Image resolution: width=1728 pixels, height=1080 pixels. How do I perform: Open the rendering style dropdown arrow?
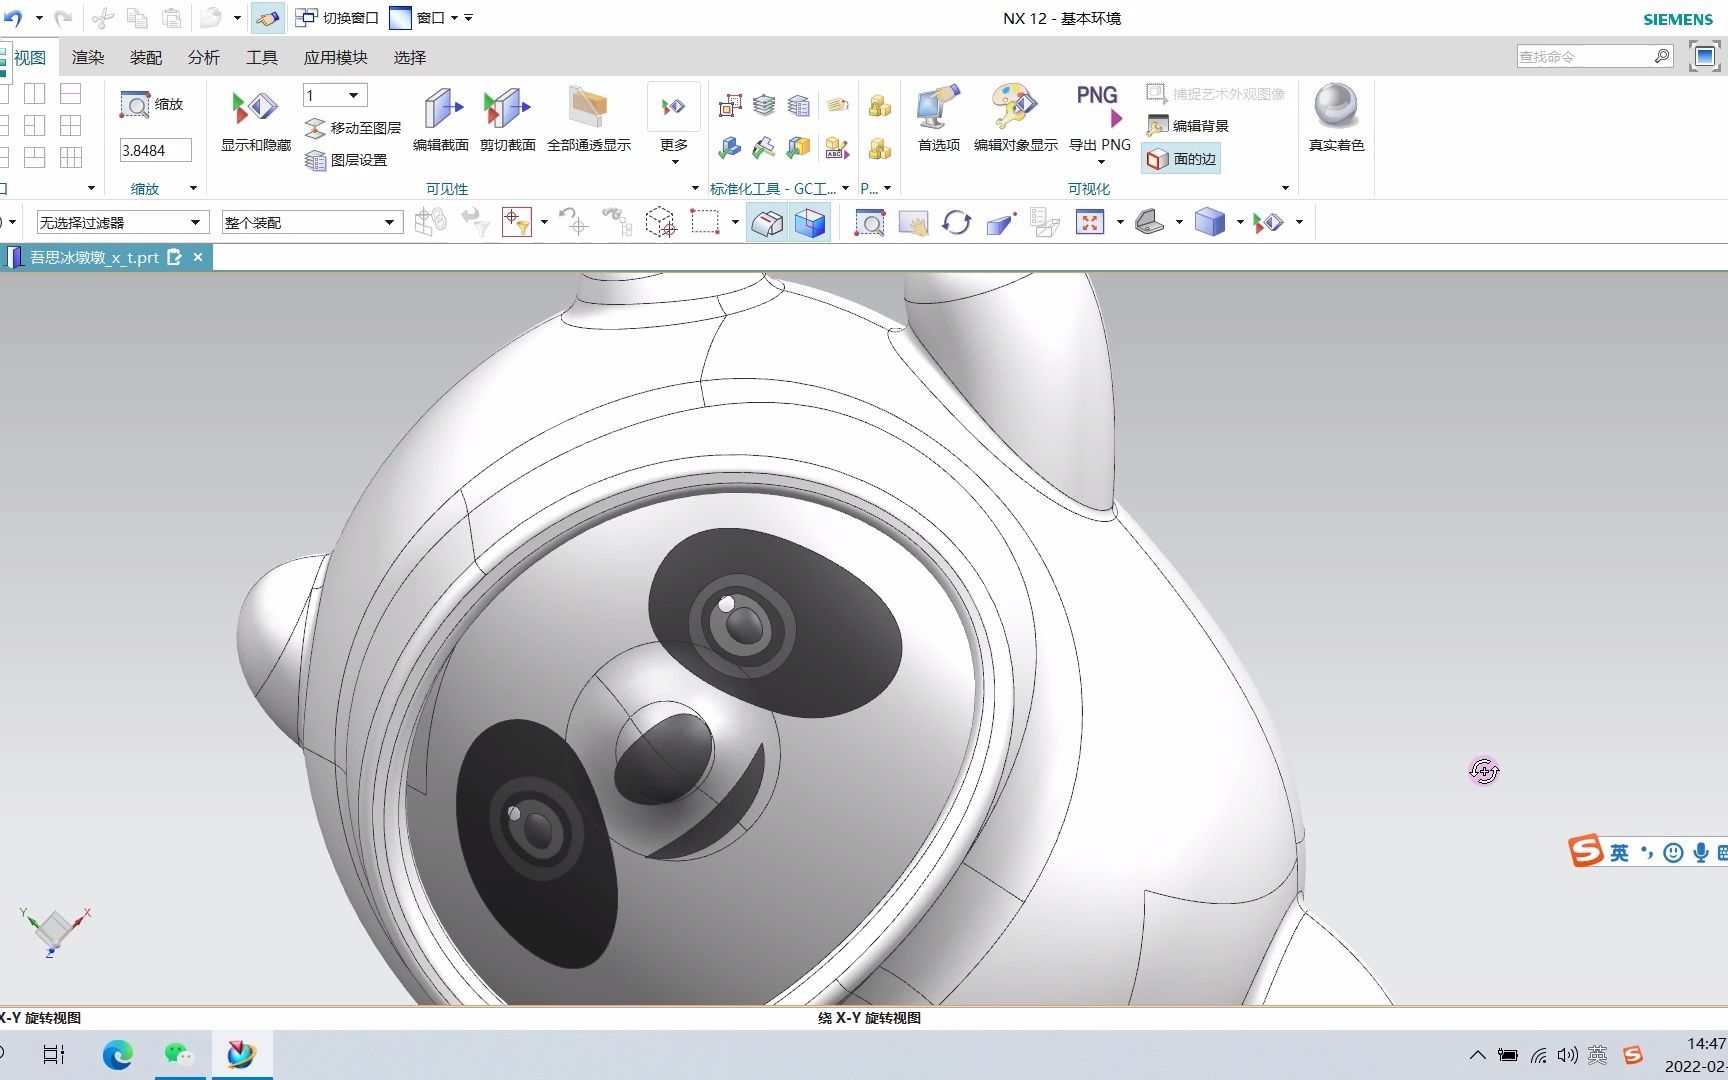point(1239,222)
